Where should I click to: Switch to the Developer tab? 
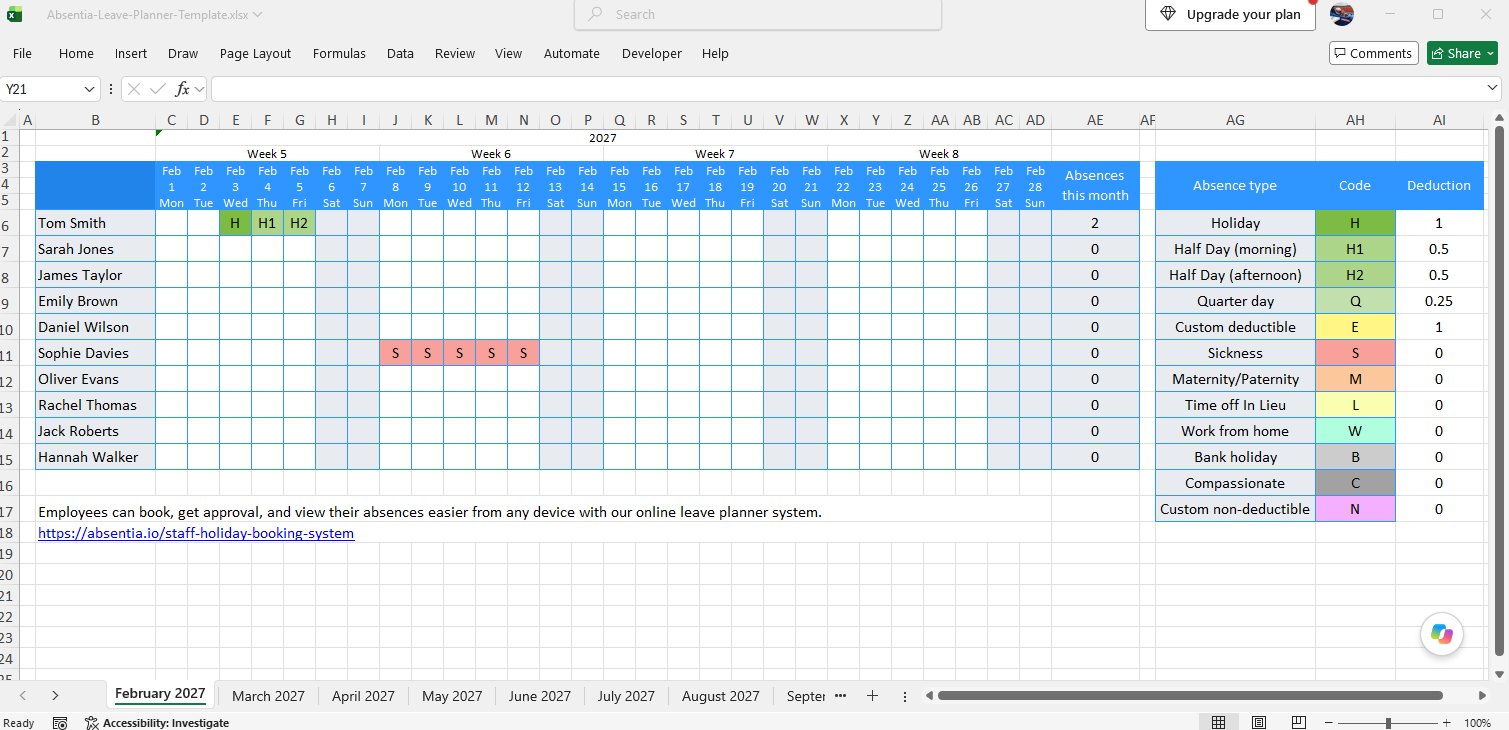(x=651, y=54)
